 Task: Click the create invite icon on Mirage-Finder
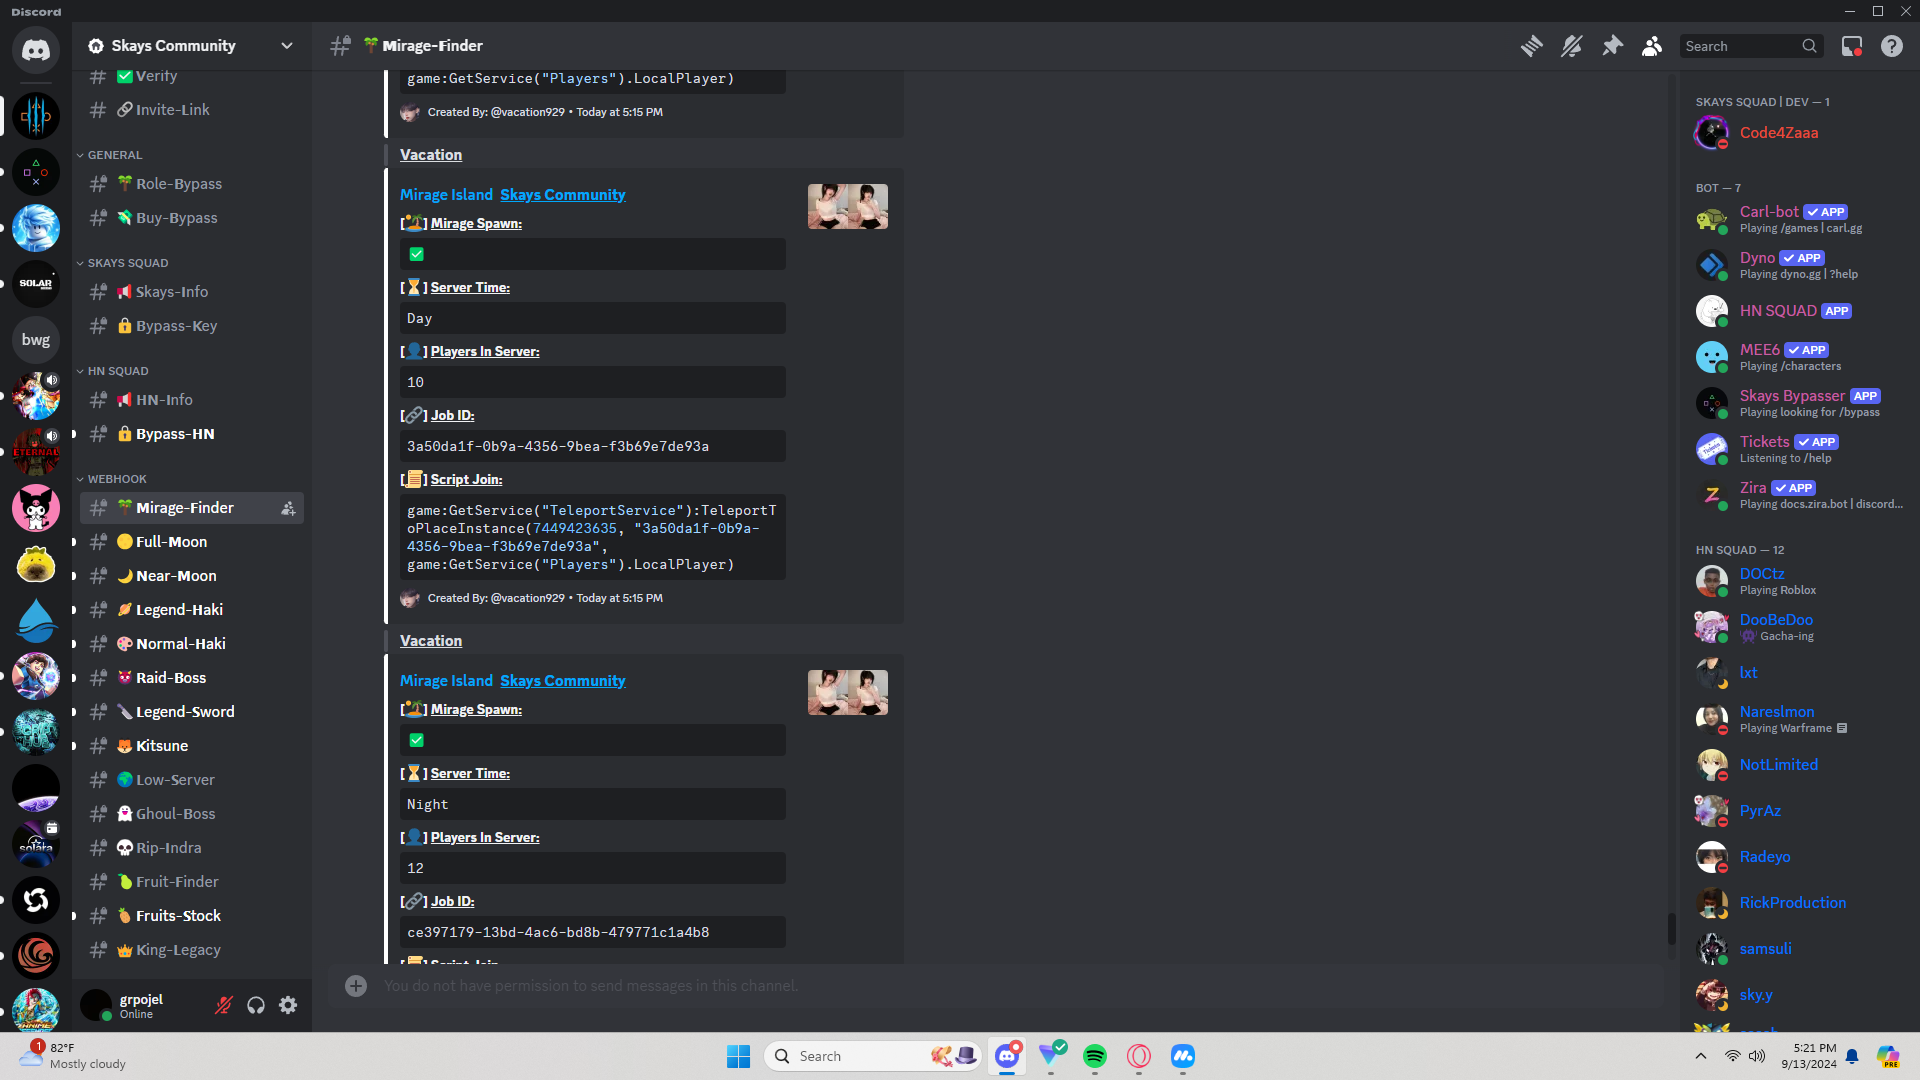(288, 508)
